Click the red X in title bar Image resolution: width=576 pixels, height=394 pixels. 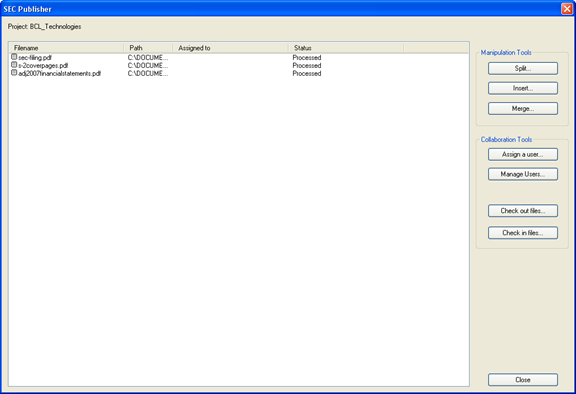point(567,8)
